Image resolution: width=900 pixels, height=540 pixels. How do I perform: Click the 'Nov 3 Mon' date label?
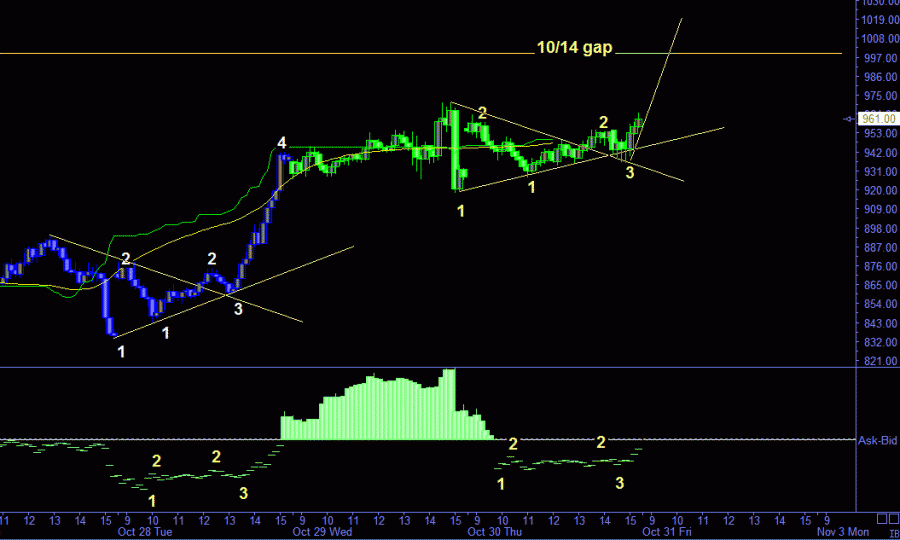click(x=843, y=531)
